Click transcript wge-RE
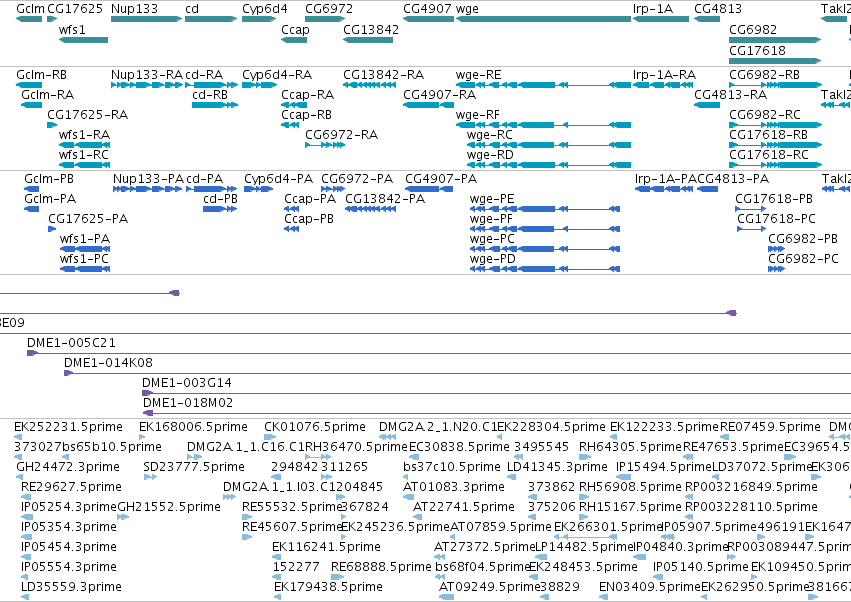Image resolution: width=851 pixels, height=602 pixels. click(543, 85)
